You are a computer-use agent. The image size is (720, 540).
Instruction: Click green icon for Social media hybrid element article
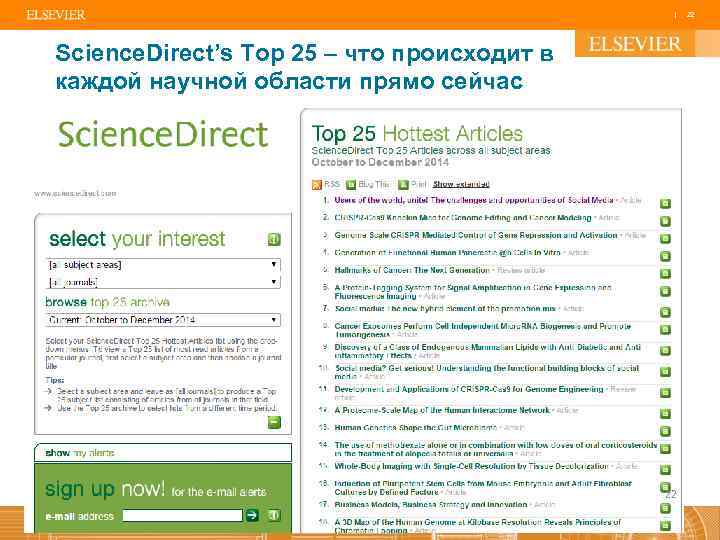click(x=665, y=312)
